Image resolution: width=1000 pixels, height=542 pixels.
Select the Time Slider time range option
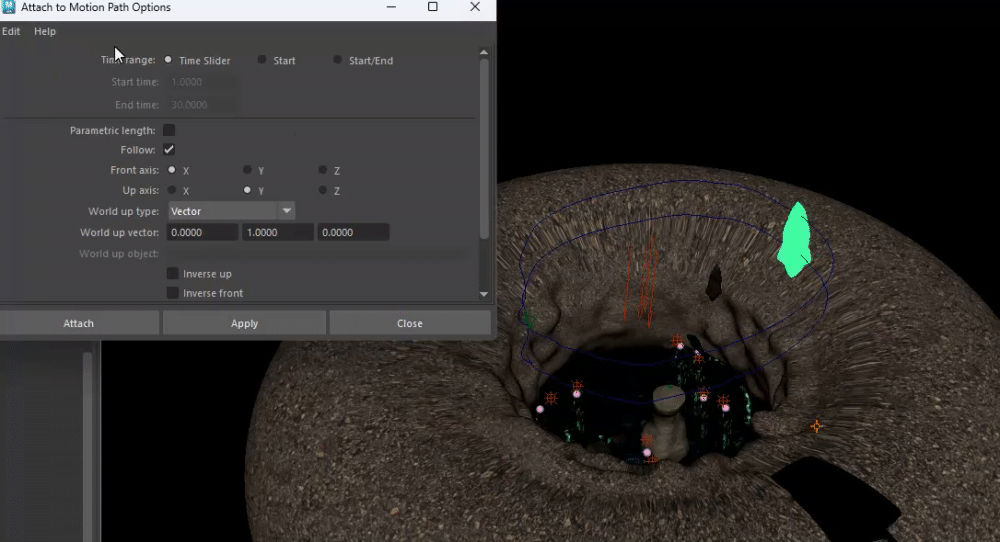(168, 59)
